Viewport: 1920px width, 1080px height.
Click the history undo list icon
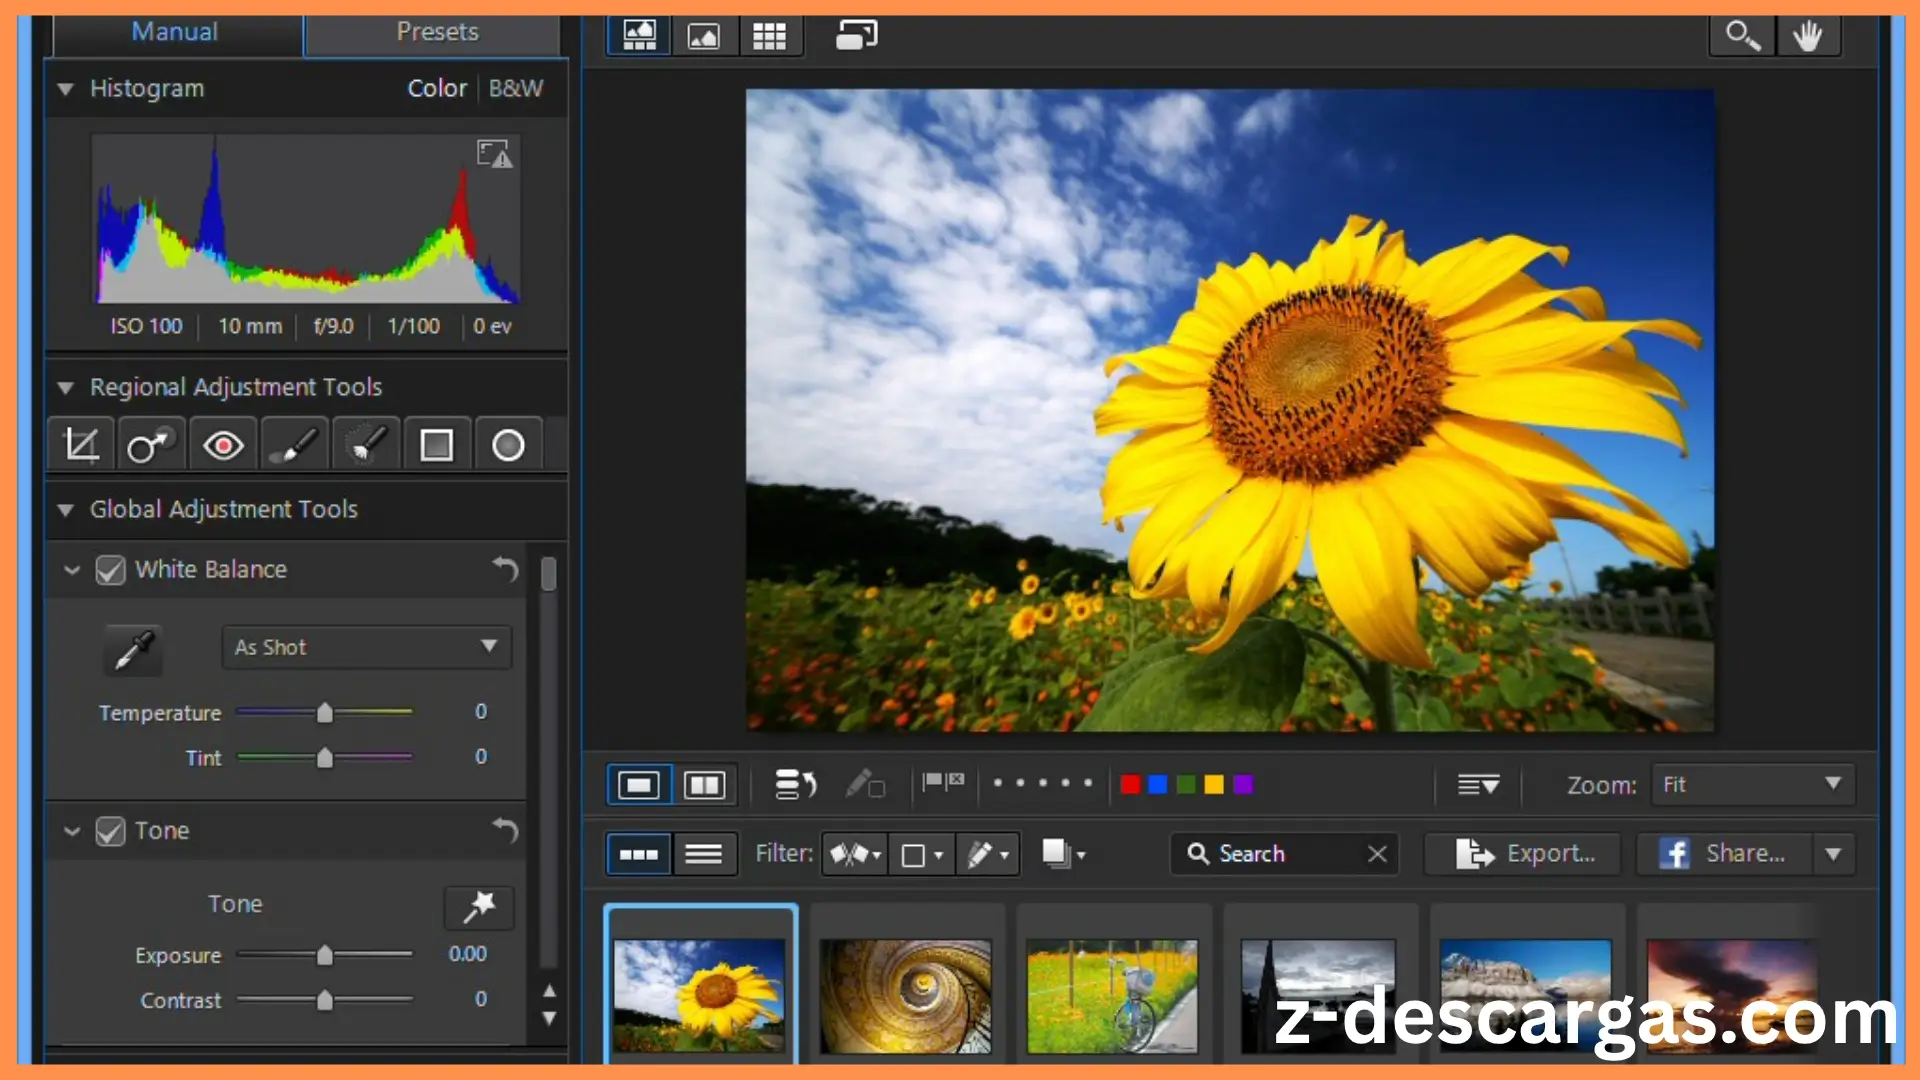(796, 785)
